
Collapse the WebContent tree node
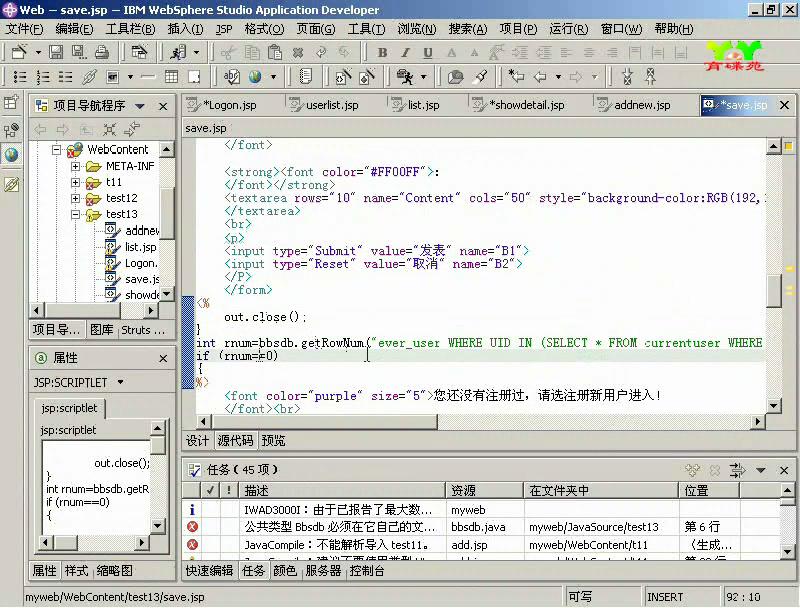point(57,150)
